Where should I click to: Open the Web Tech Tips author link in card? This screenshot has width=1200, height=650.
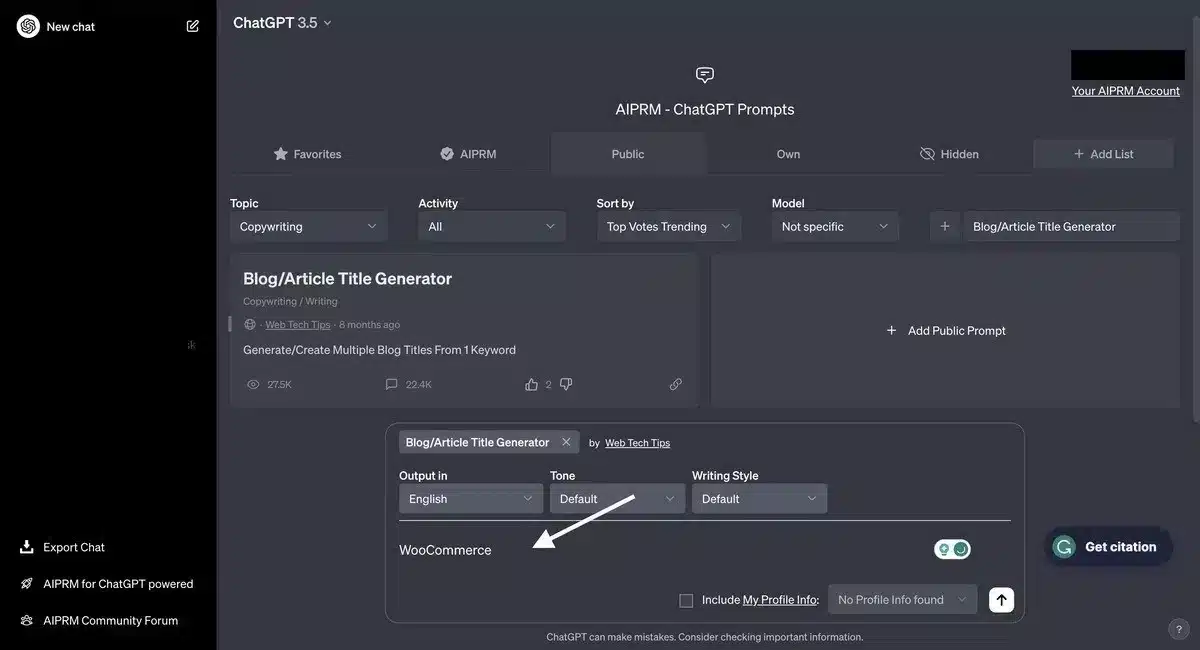(x=297, y=325)
